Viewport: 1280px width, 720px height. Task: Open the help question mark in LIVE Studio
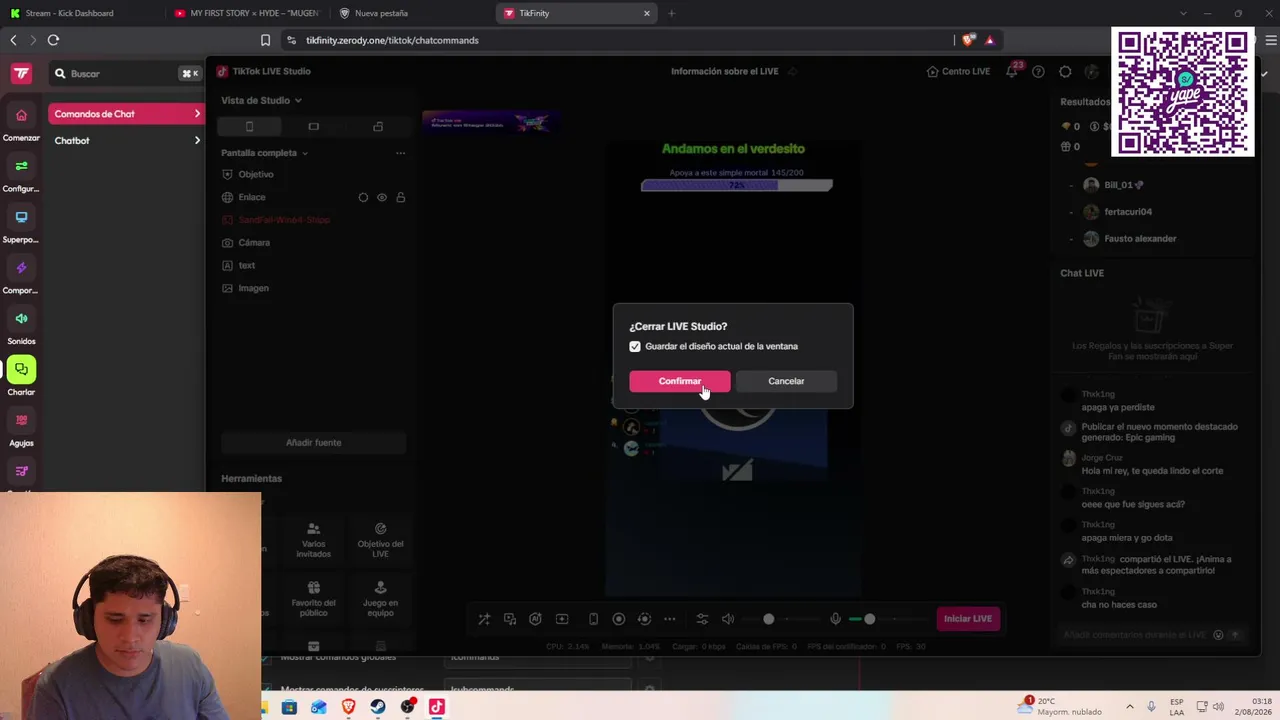[1038, 71]
